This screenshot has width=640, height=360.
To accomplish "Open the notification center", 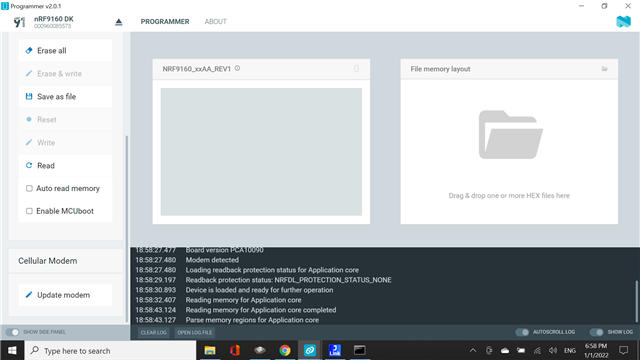I will coord(624,350).
